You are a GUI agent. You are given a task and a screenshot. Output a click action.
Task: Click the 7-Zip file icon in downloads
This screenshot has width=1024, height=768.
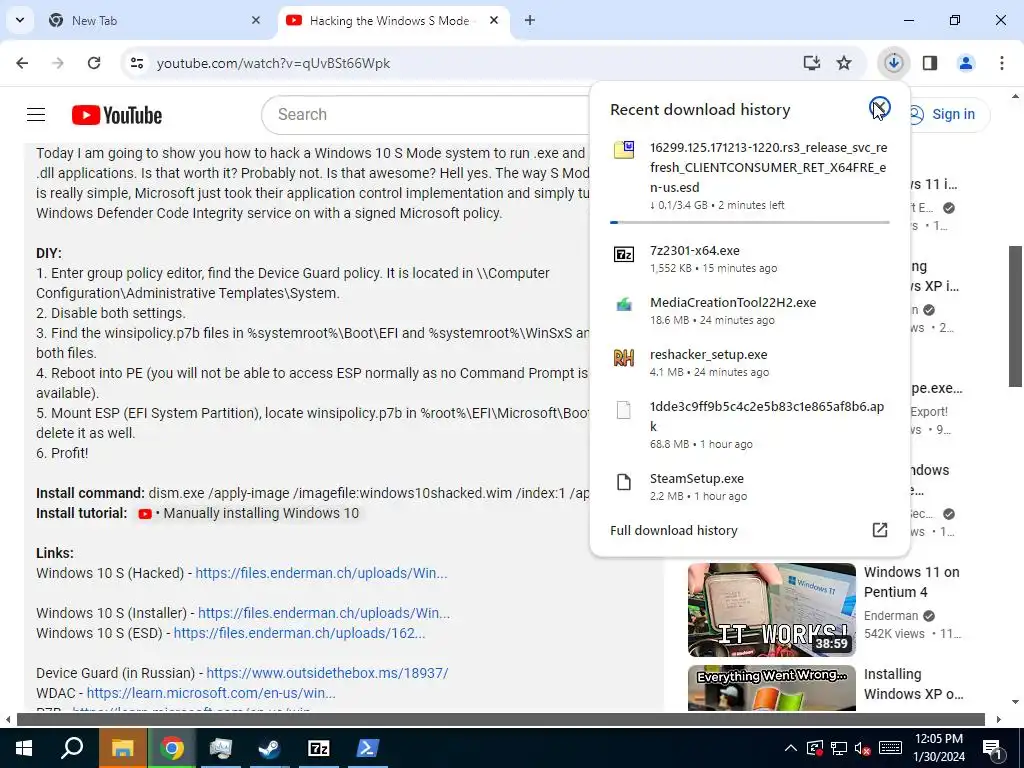(624, 254)
